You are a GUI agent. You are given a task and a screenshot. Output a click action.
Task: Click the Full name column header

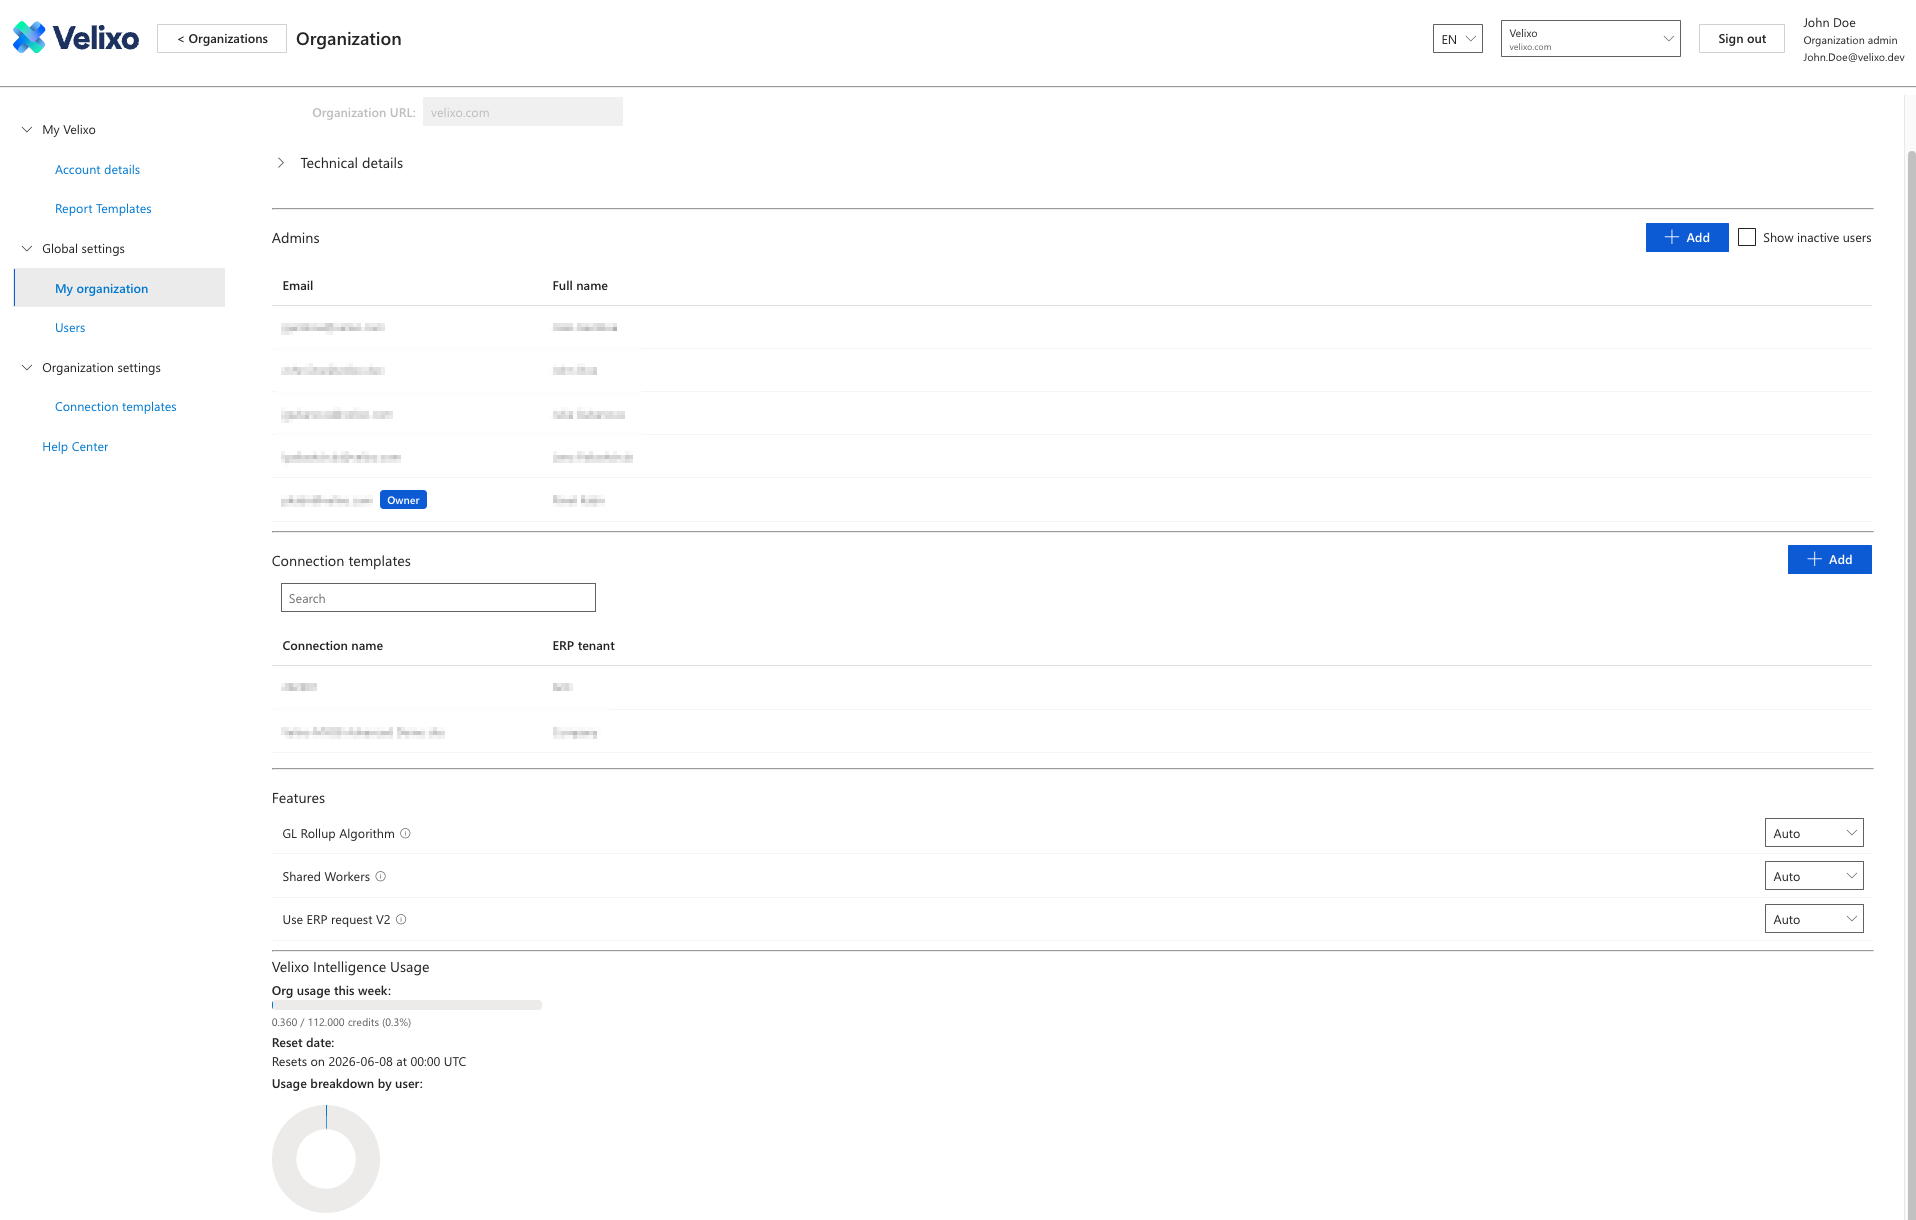(580, 285)
